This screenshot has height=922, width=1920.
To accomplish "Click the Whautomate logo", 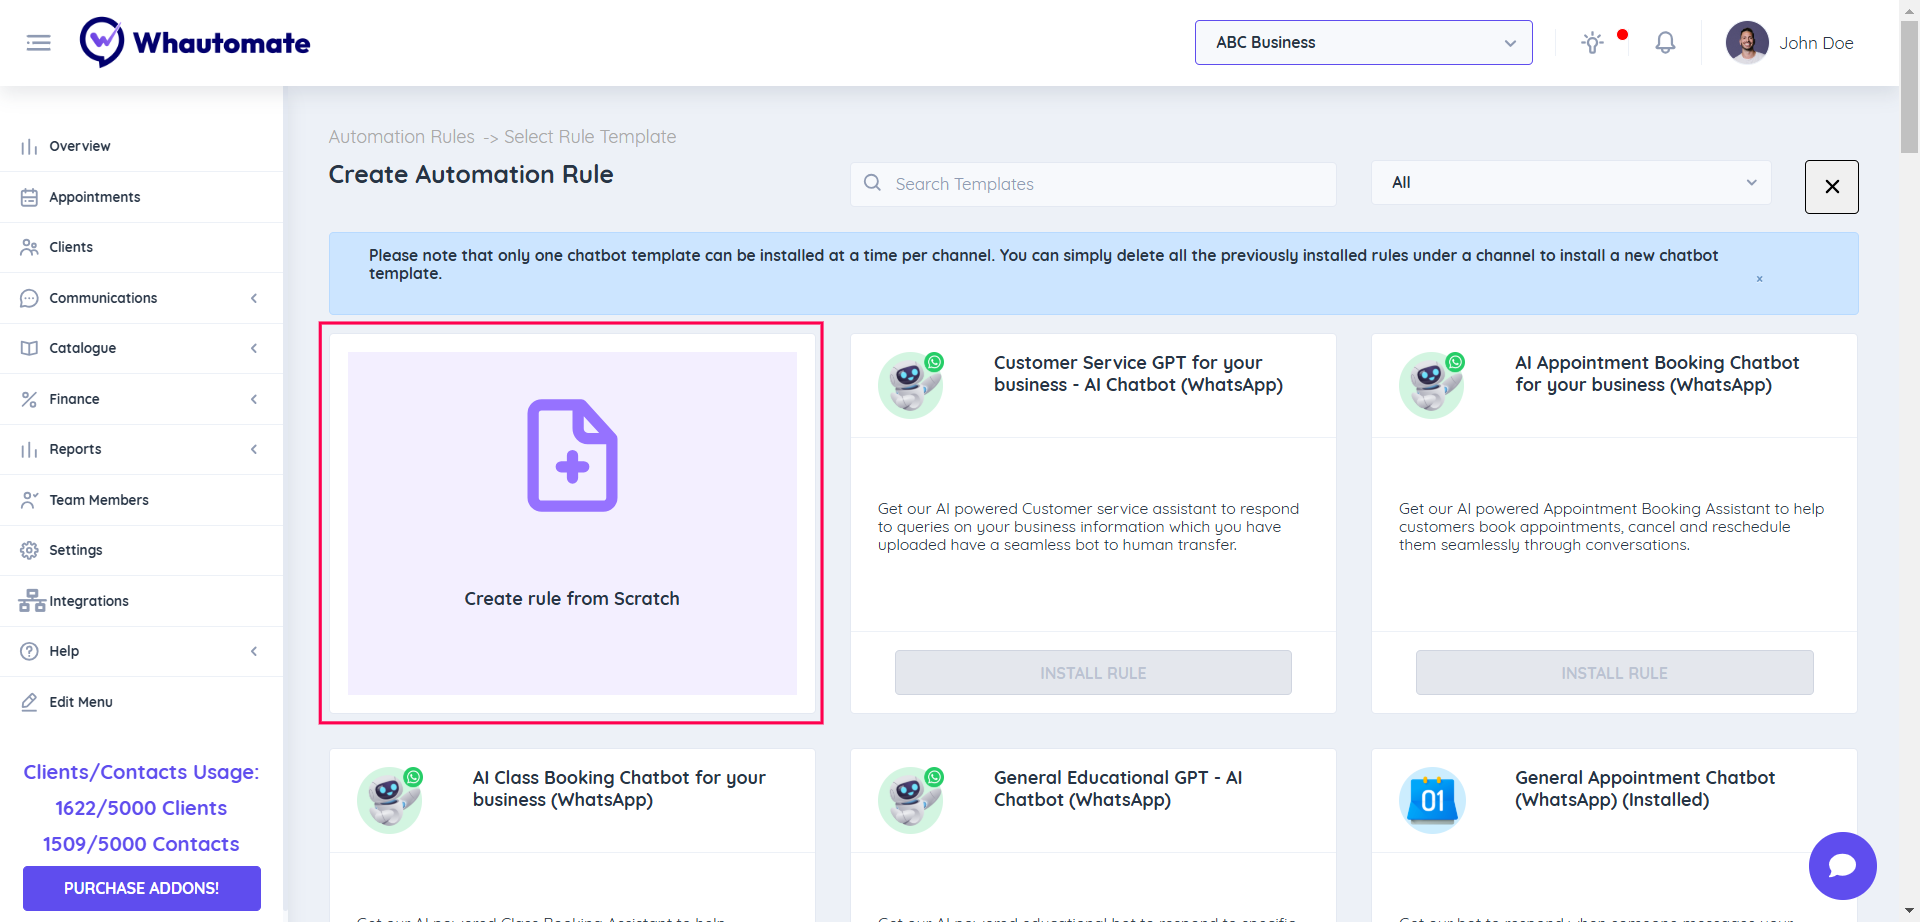I will 195,43.
